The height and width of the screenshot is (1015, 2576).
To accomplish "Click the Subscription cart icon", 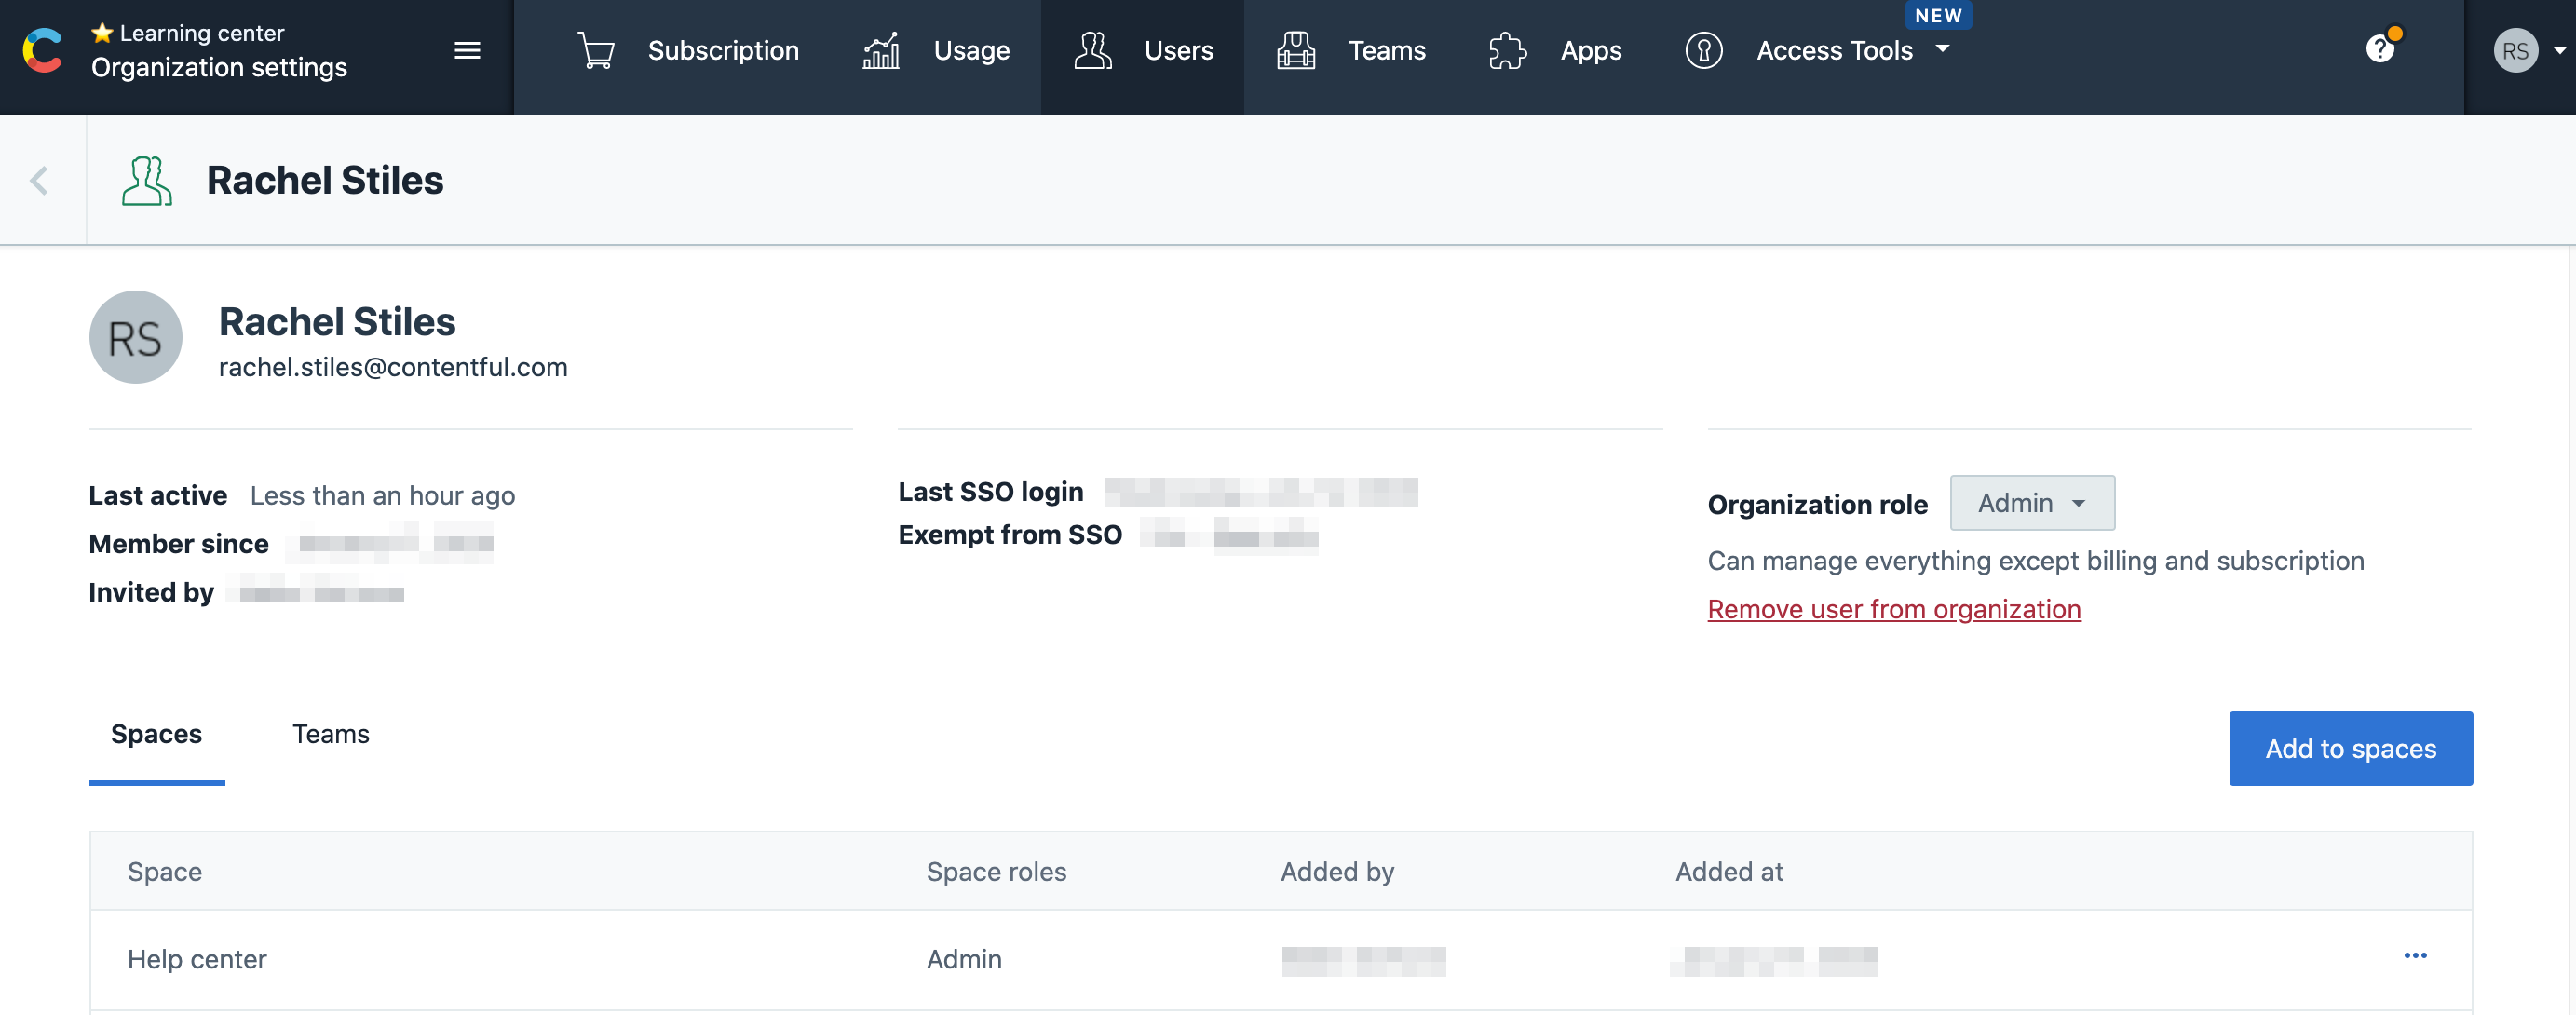I will coord(596,51).
